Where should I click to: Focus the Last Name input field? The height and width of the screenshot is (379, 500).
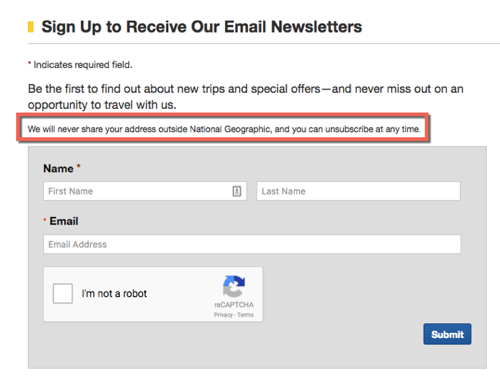[x=358, y=191]
